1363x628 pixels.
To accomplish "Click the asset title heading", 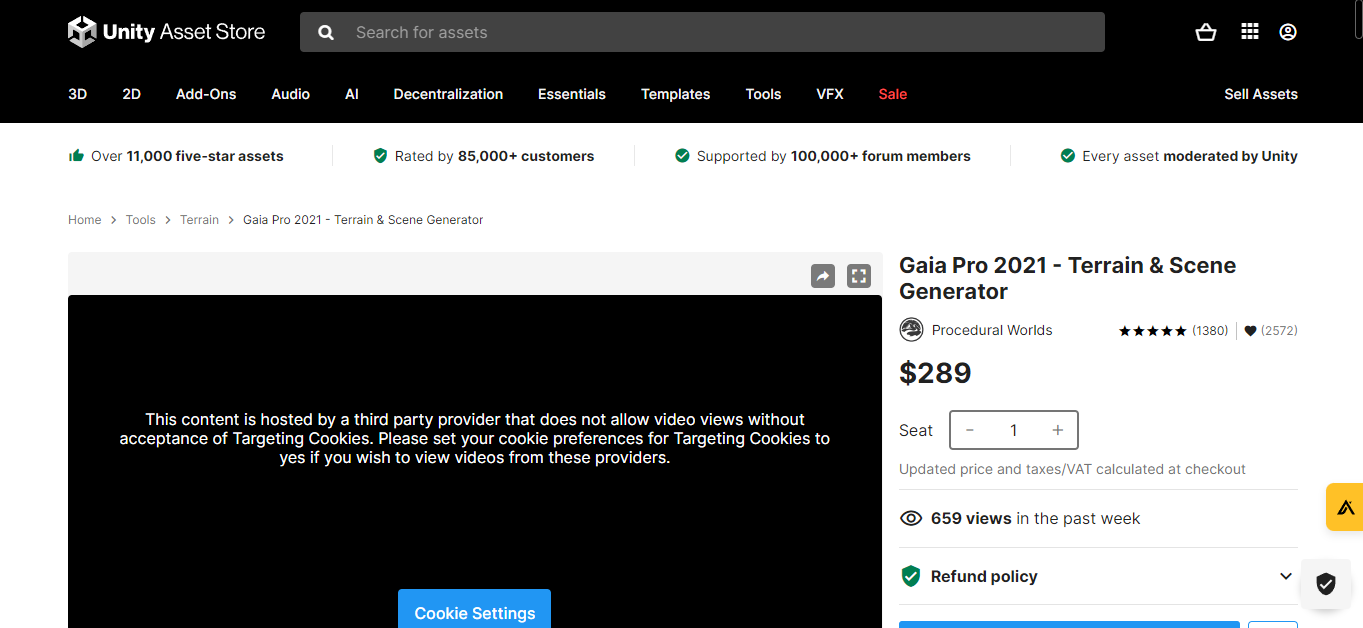I will click(1068, 278).
